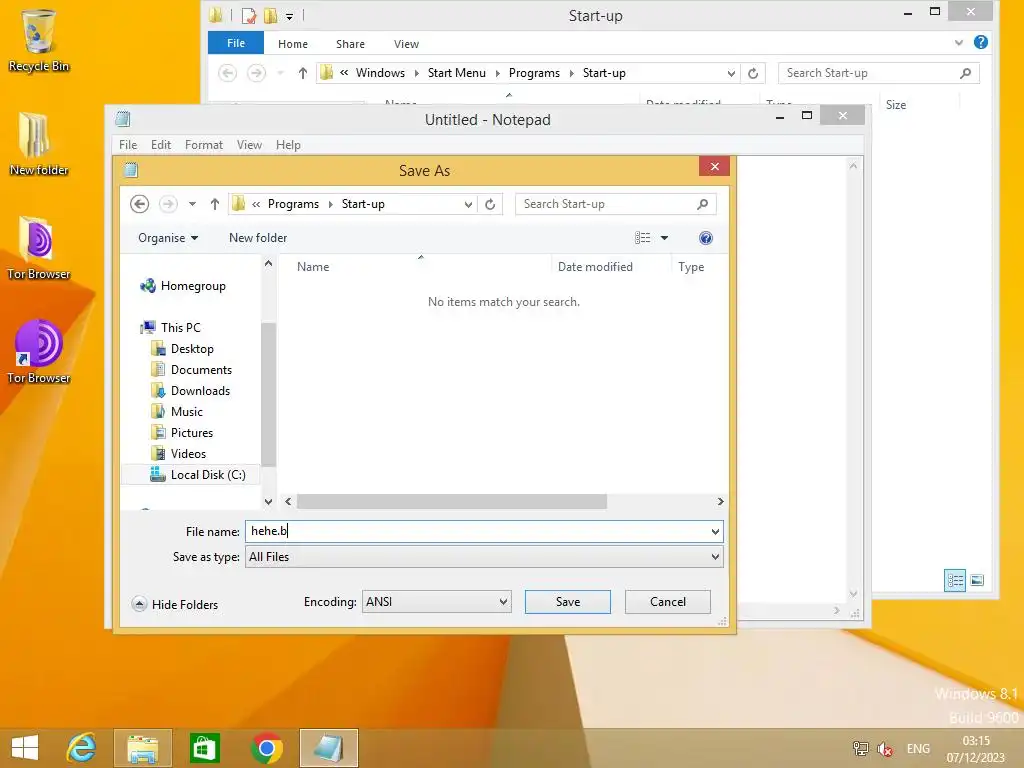Open the view options dropdown arrow in Save As

(x=664, y=238)
